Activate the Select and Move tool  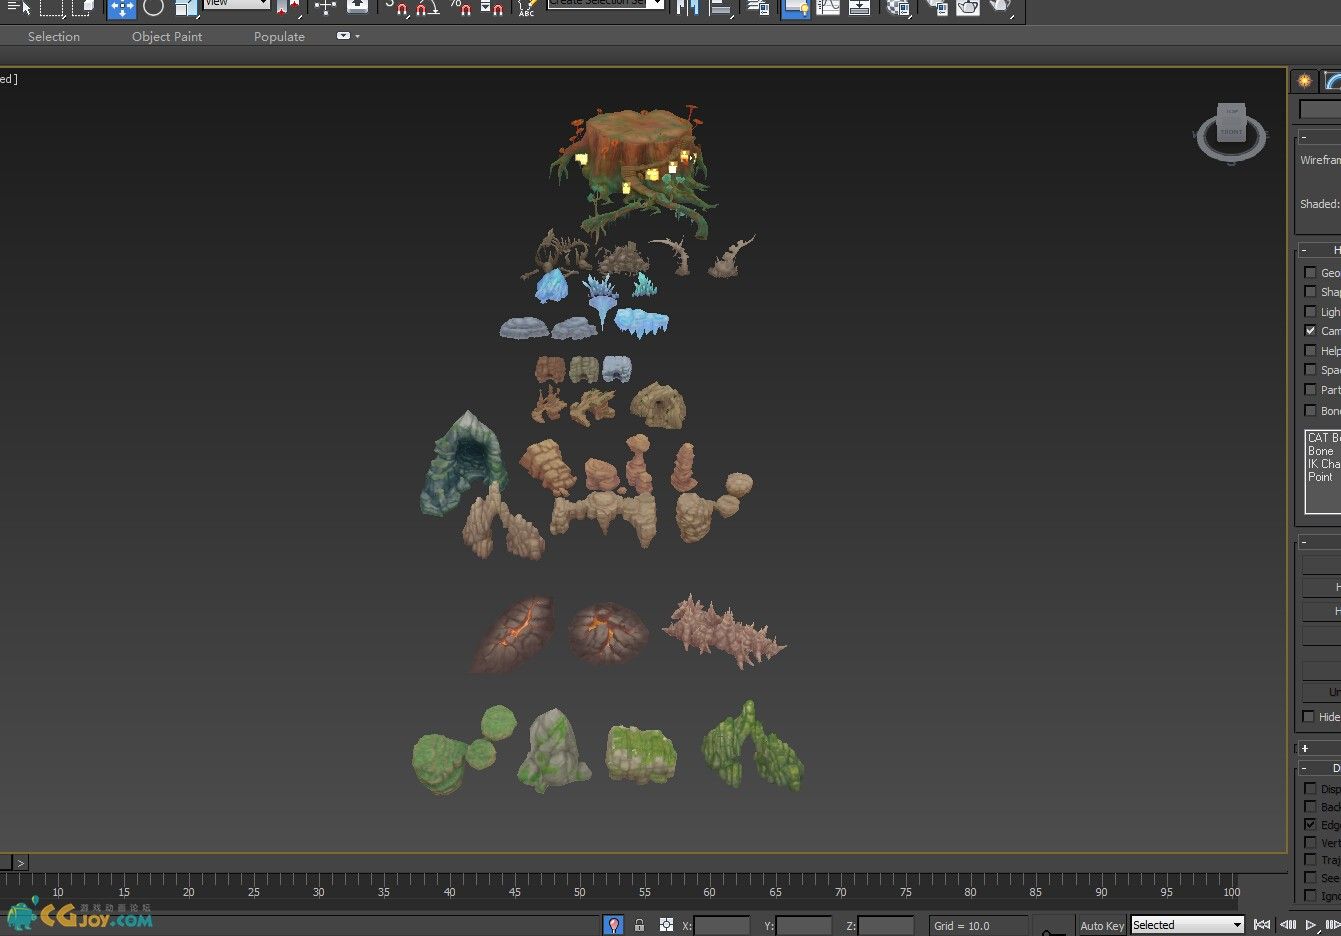tap(121, 8)
